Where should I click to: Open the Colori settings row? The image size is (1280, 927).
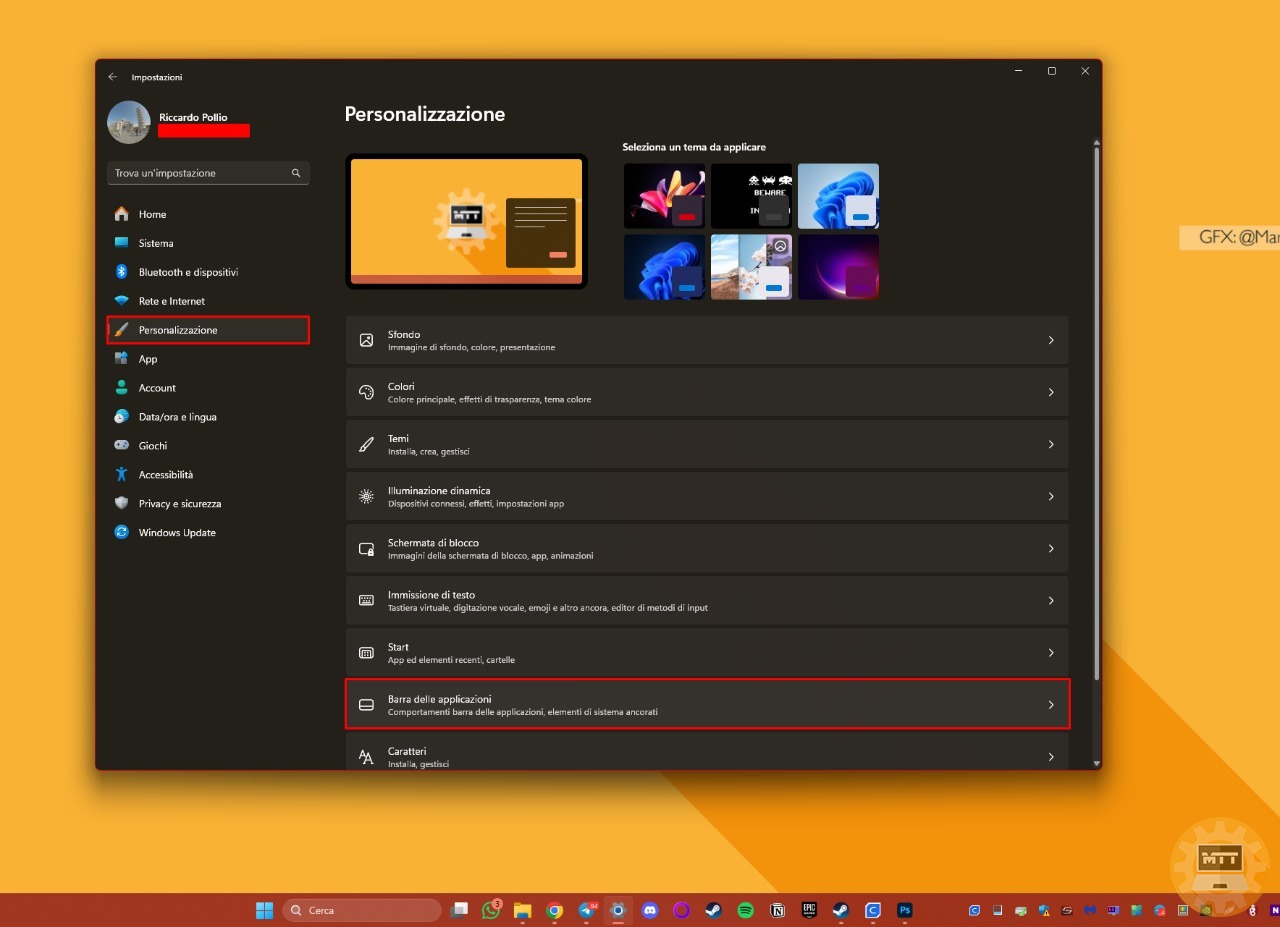[706, 393]
